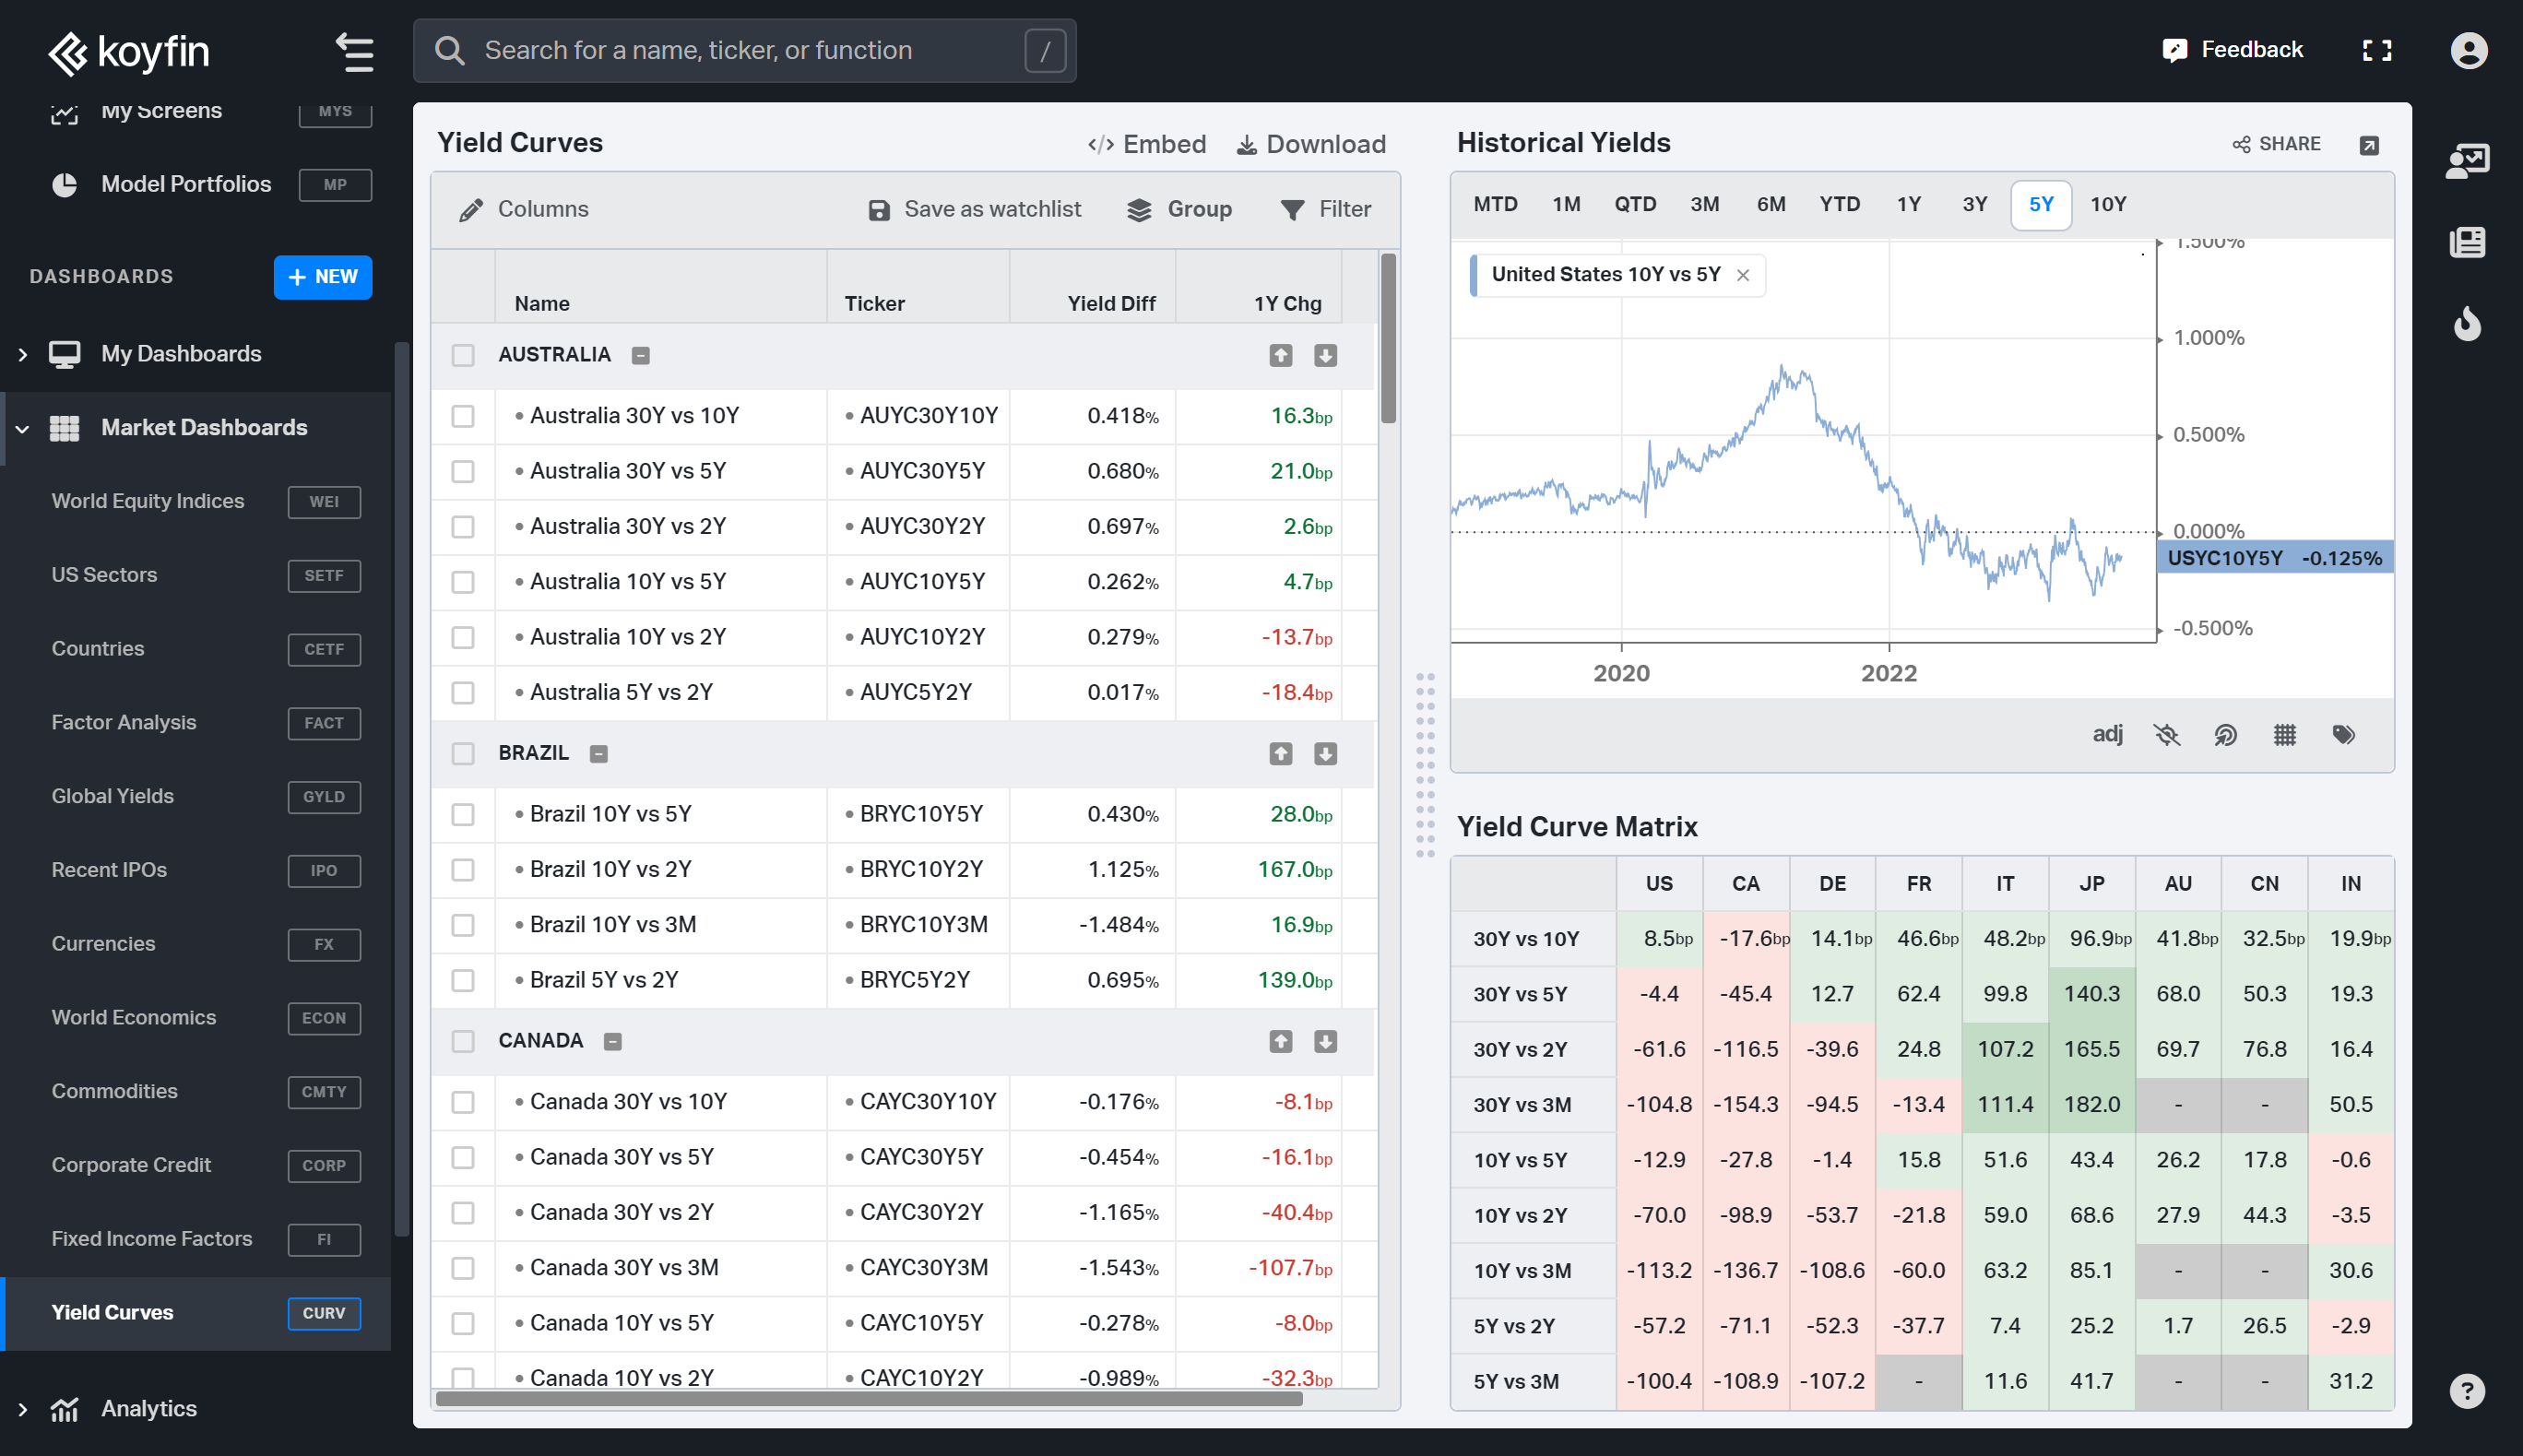Expand the My Dashboards section in the sidebar
The image size is (2523, 1456).
click(x=22, y=353)
